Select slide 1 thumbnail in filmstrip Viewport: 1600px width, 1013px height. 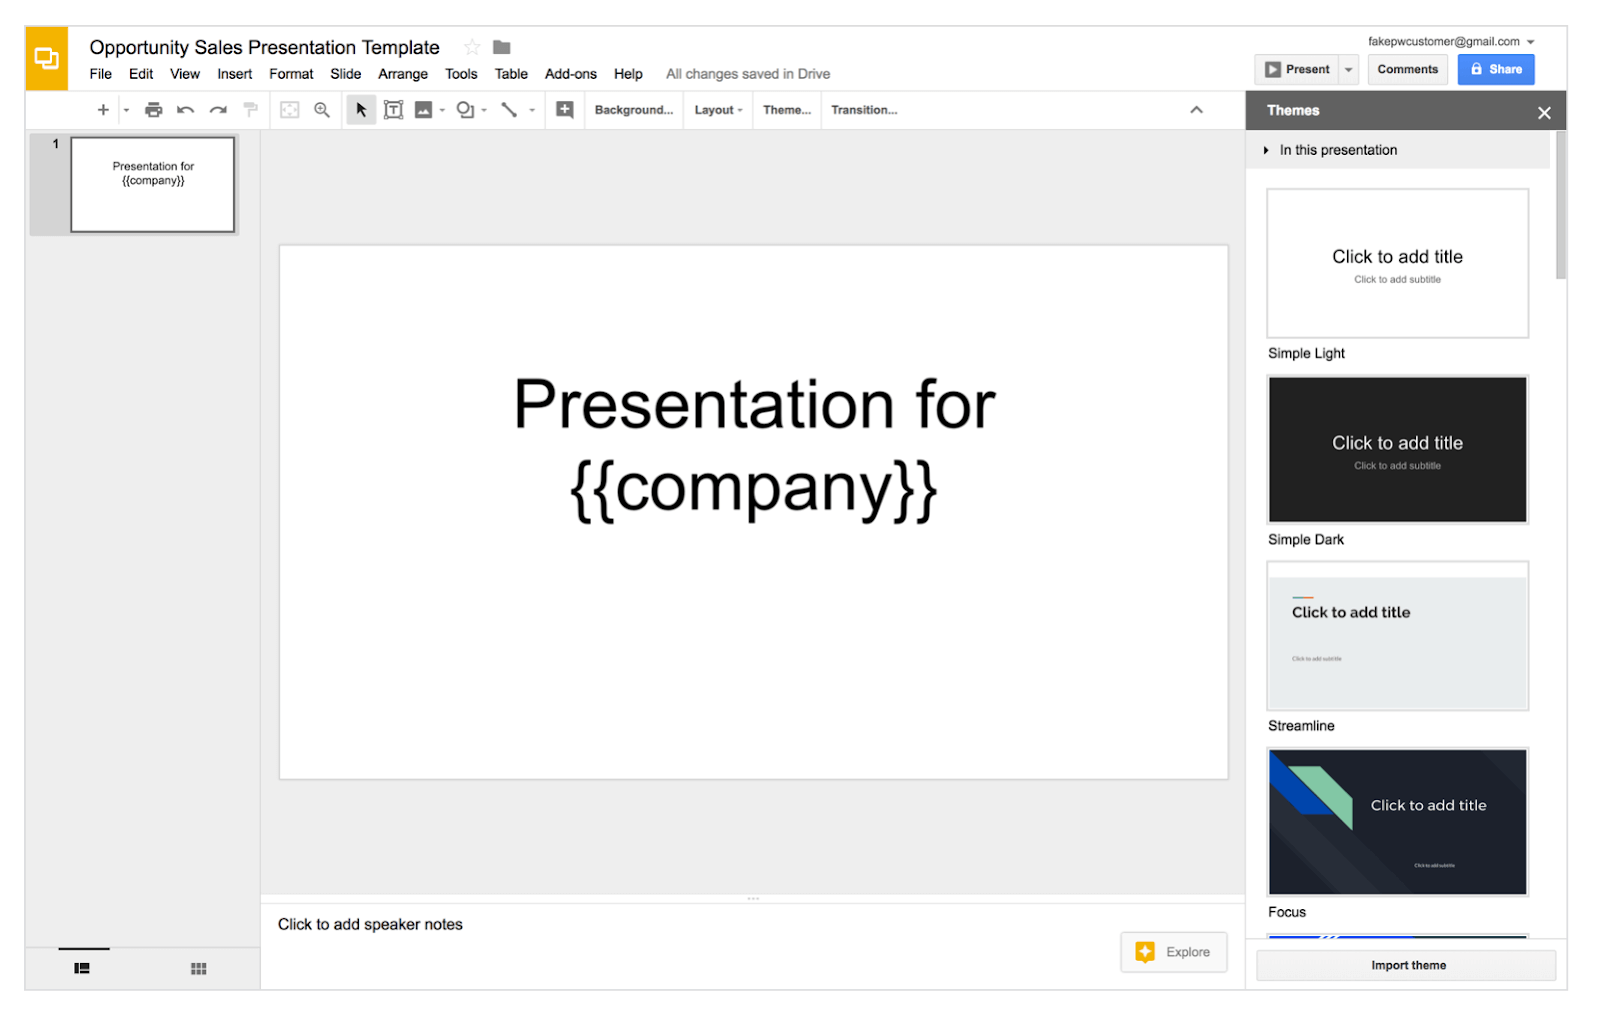[x=153, y=185]
